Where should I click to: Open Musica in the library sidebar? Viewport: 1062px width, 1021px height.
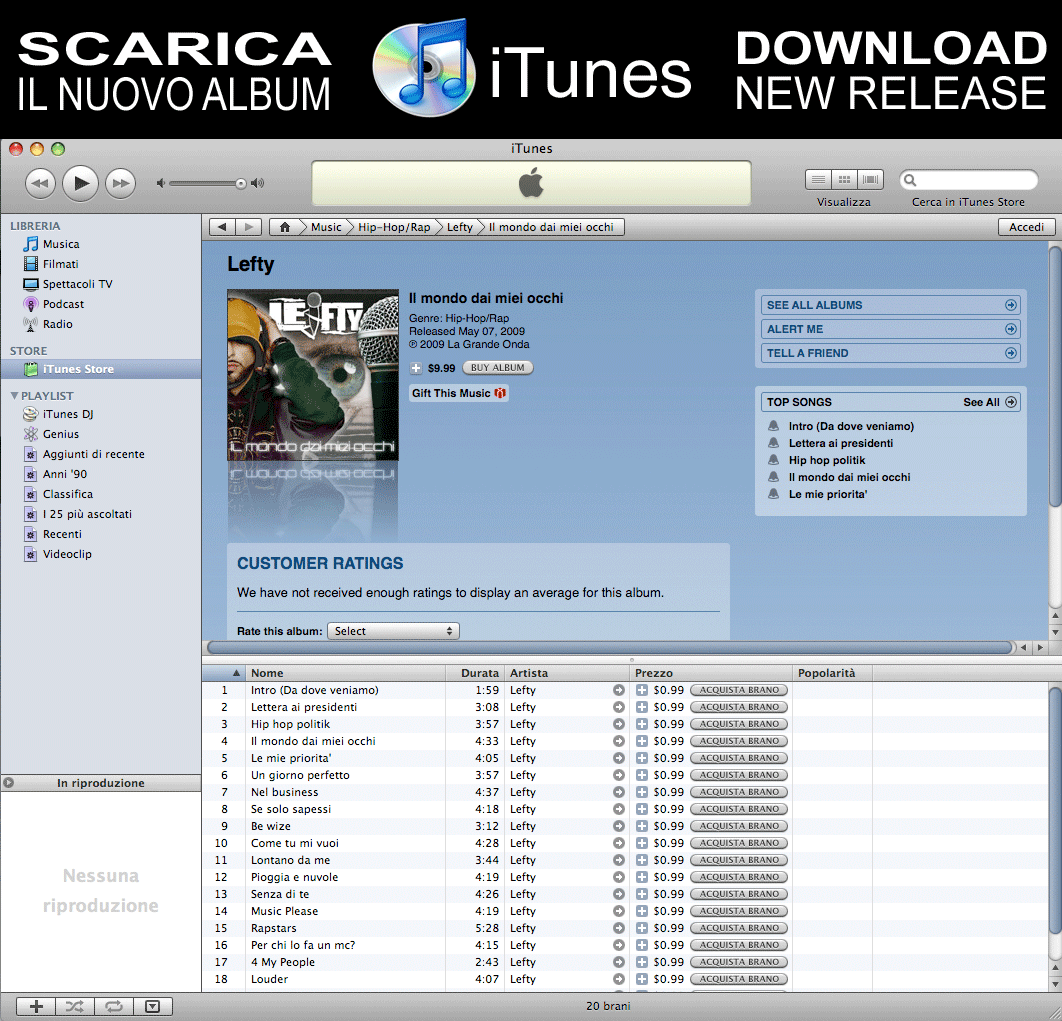click(61, 244)
